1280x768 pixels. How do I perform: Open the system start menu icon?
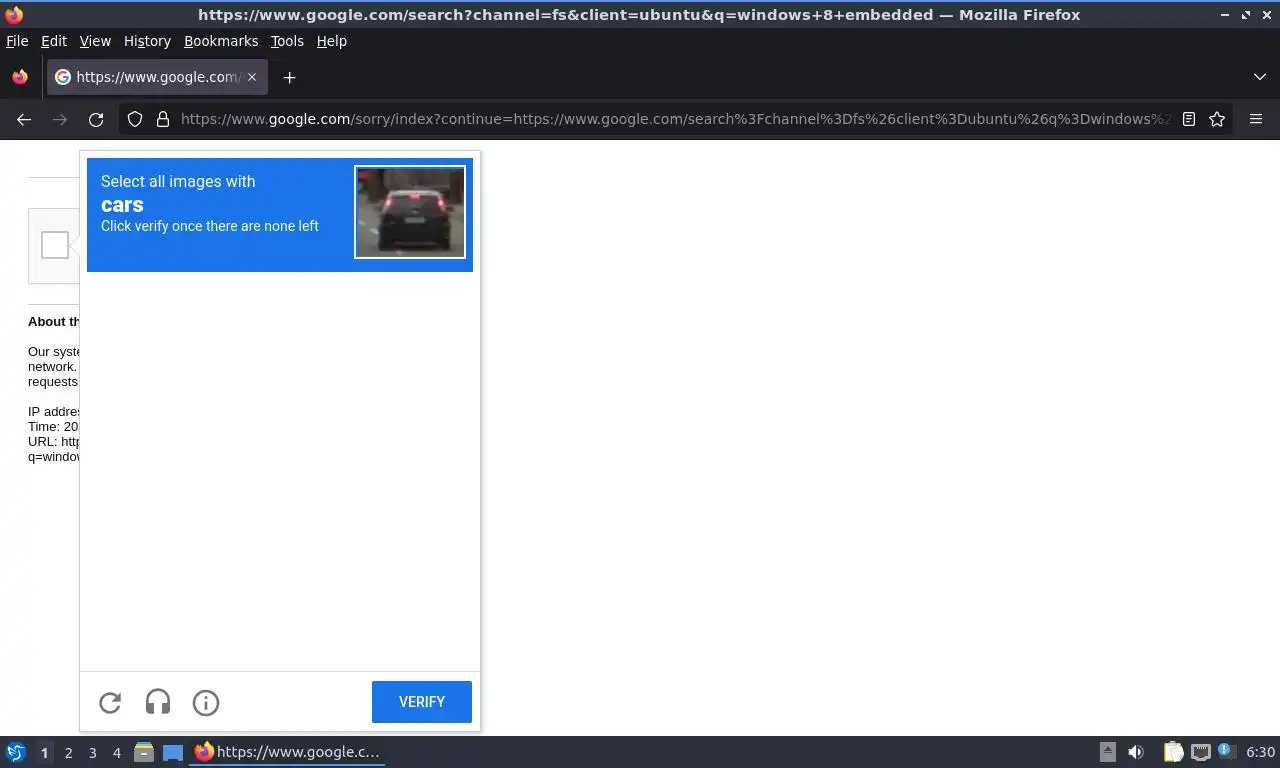pyautogui.click(x=15, y=752)
